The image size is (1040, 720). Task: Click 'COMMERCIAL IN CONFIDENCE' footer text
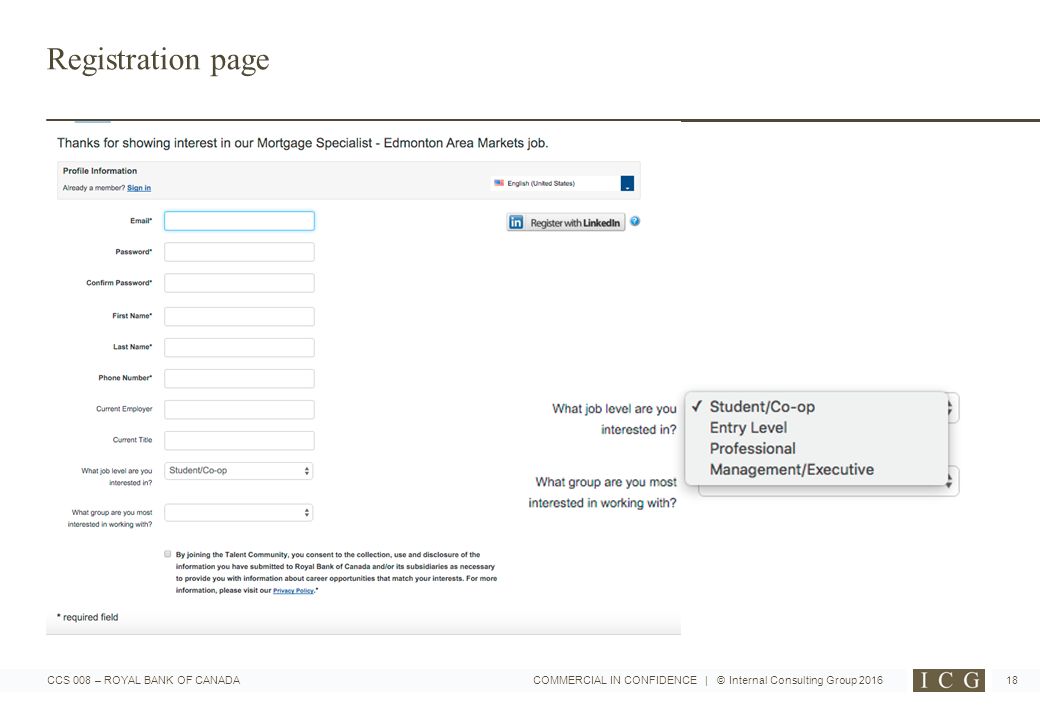615,680
